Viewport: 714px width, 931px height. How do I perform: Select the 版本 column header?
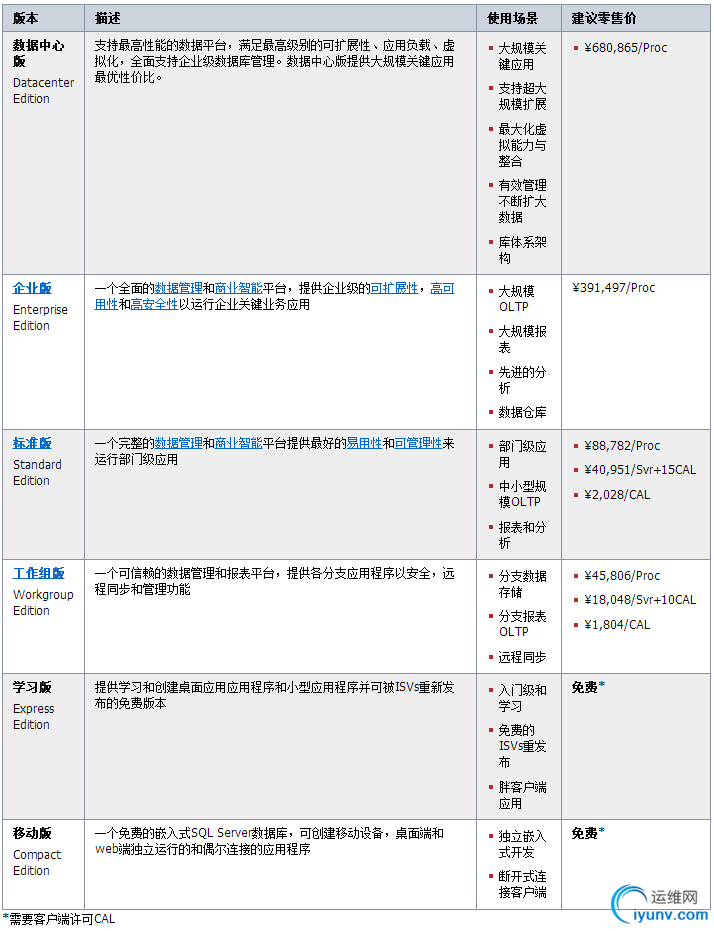[26, 18]
